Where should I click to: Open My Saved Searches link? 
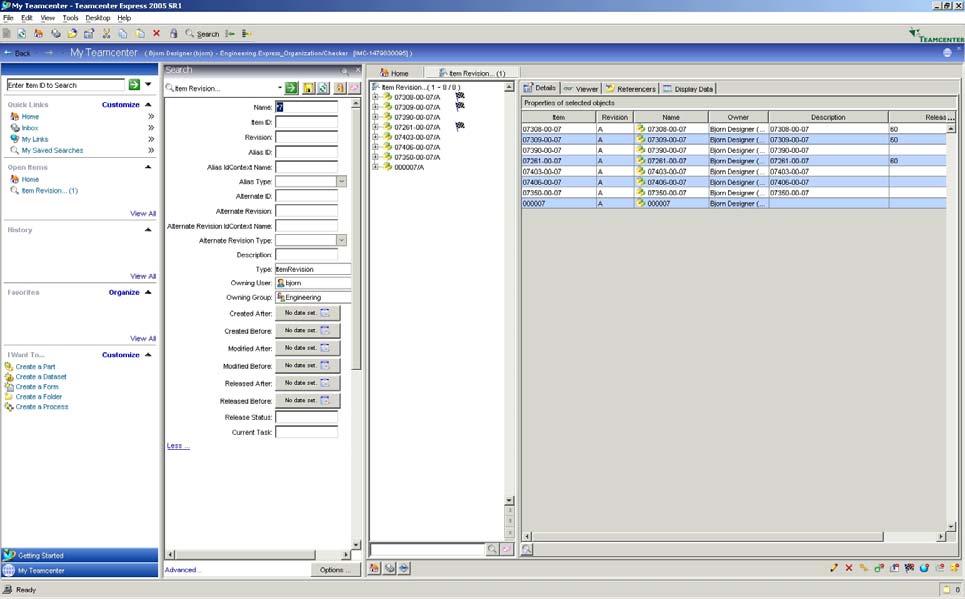tap(52, 150)
